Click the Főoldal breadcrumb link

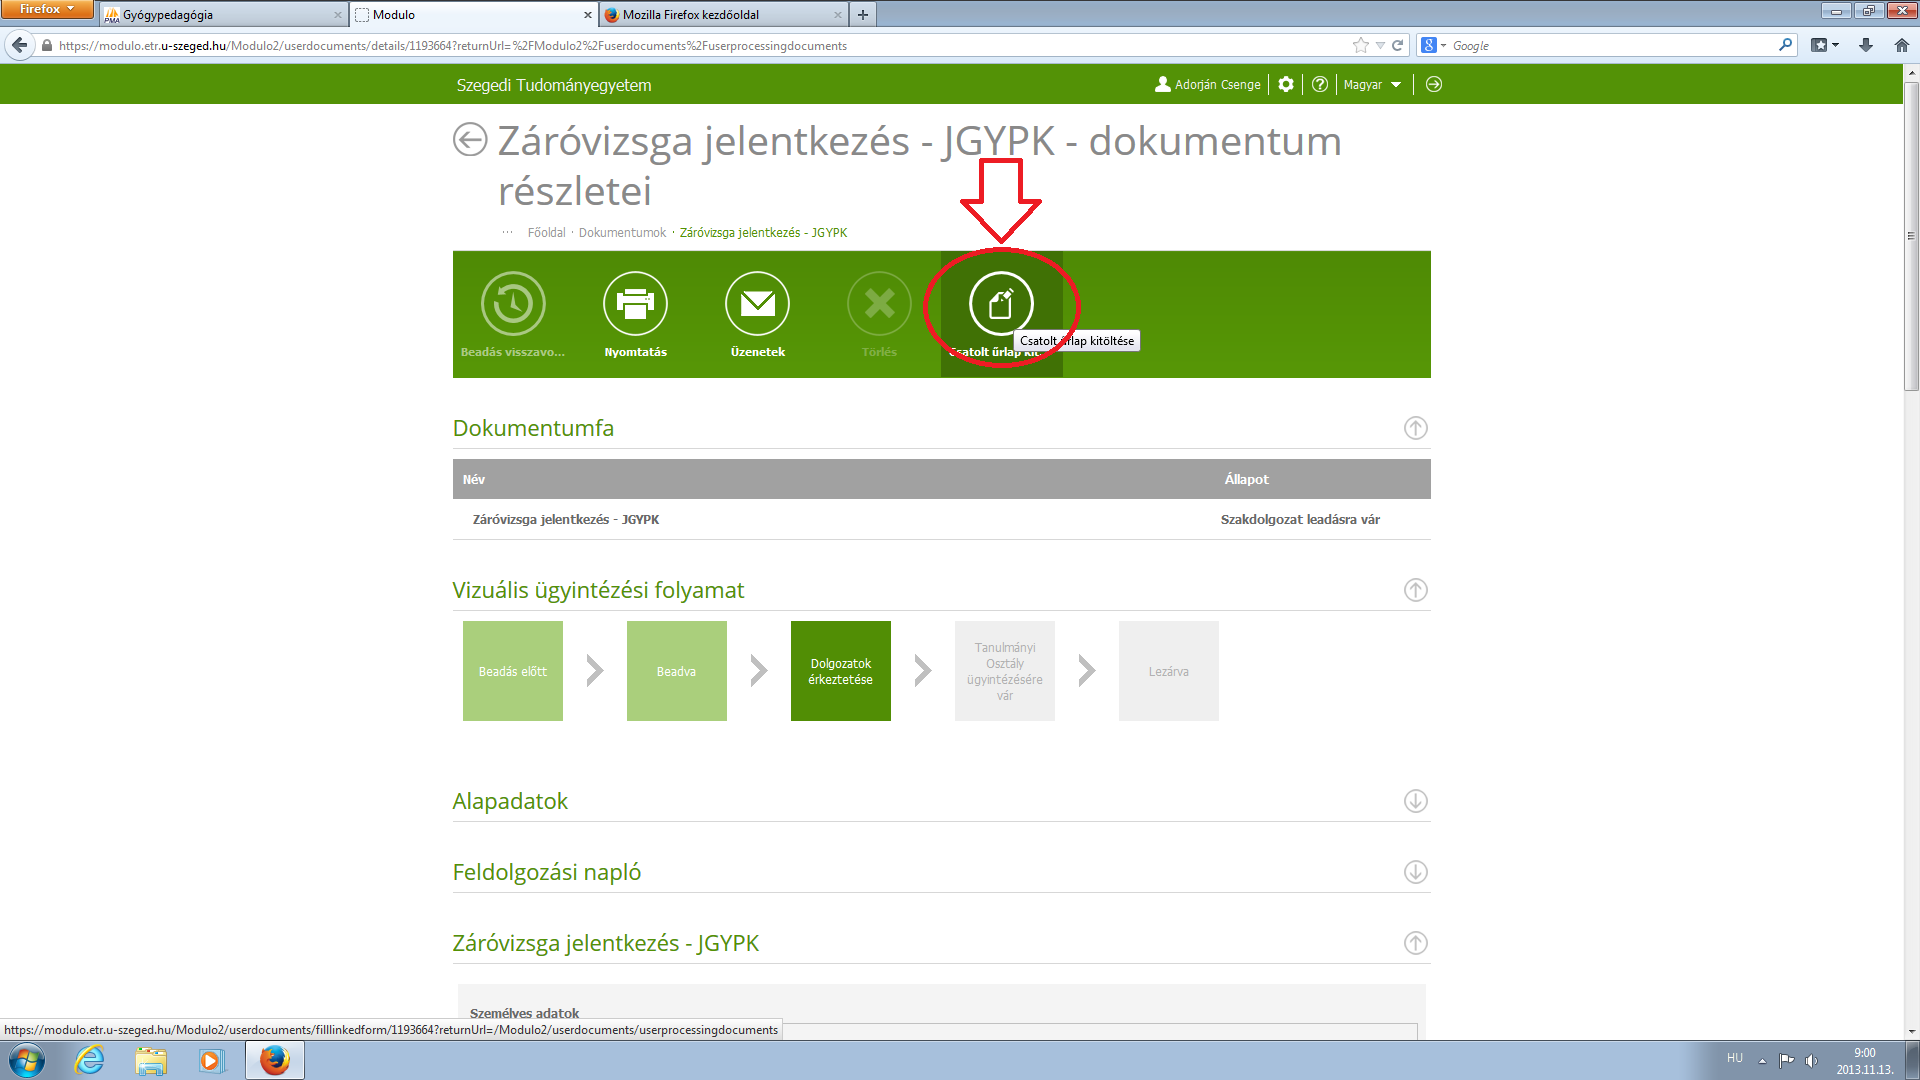546,233
